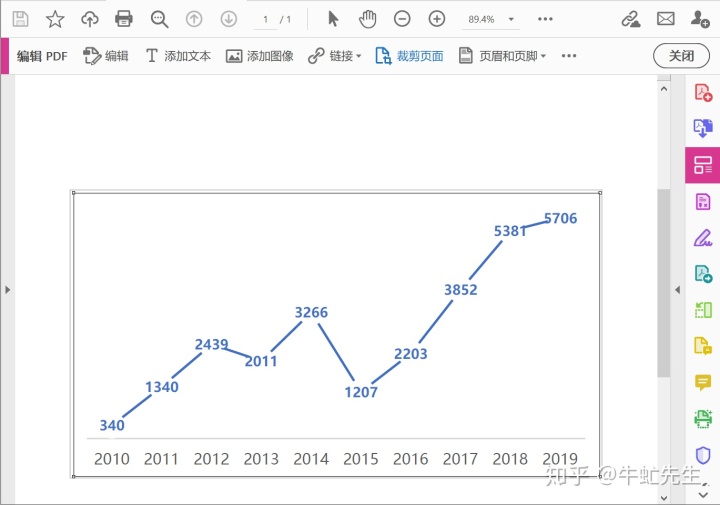Click the scroll up arrow of the scrollbar

pos(664,89)
